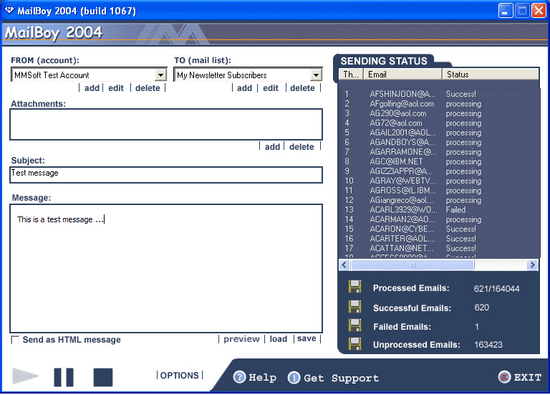The width and height of the screenshot is (550, 395).
Task: Click the floppy icon beside Processed Emails
Action: tap(355, 287)
